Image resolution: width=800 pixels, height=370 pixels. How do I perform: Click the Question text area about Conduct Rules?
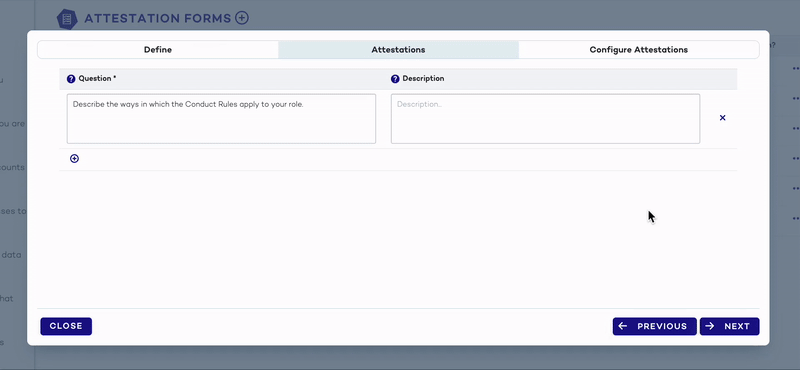[221, 118]
